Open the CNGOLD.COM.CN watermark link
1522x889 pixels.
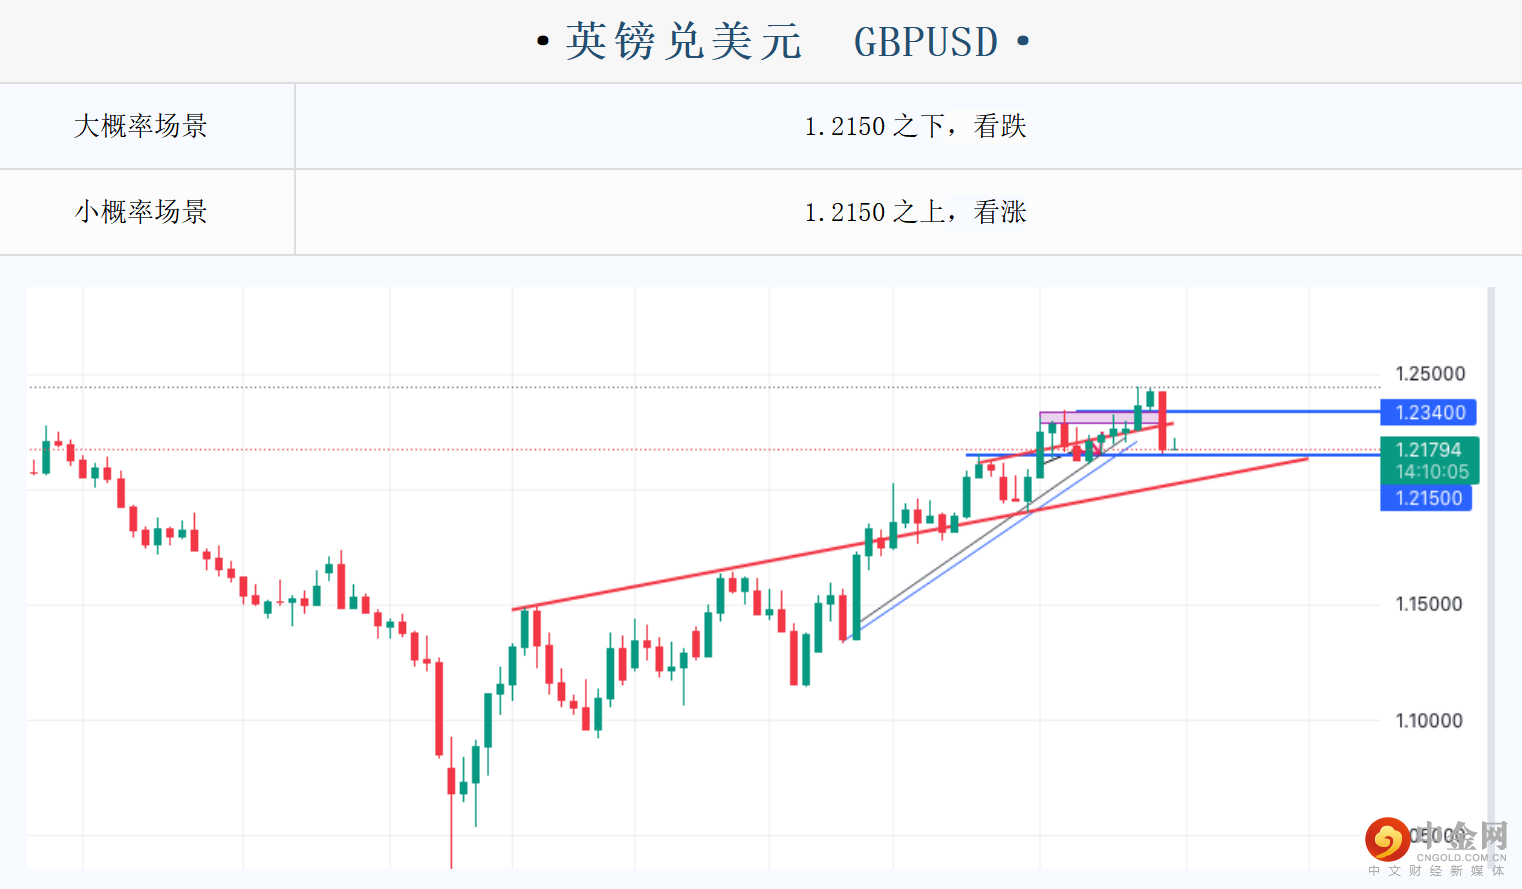point(1460,857)
